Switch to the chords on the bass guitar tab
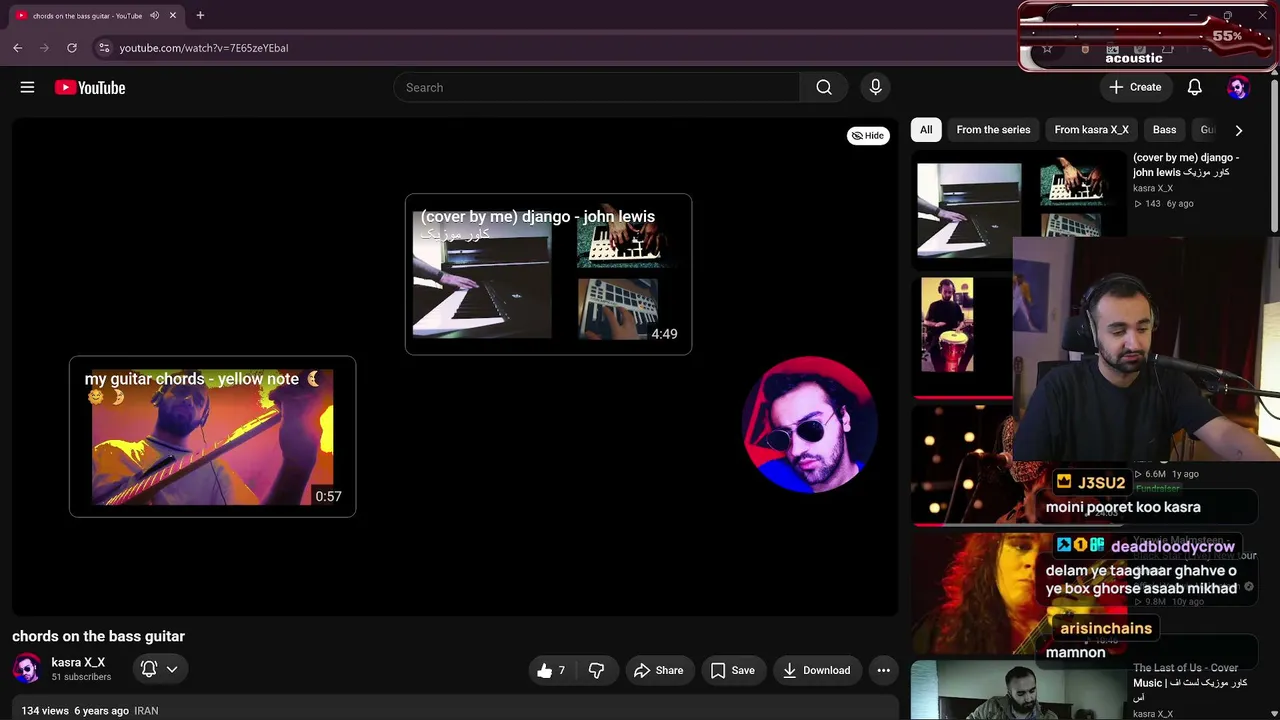The image size is (1280, 720). [x=96, y=16]
